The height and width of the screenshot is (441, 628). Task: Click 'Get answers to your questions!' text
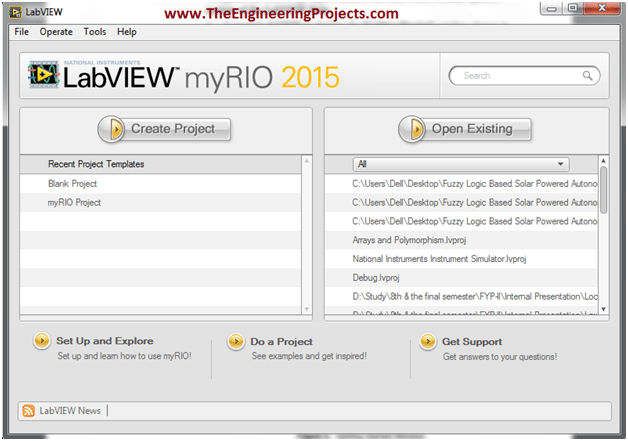tap(499, 357)
